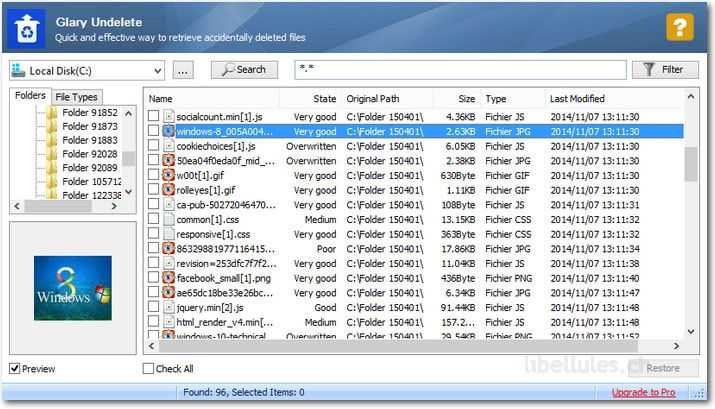Check the box for common[1].css

pos(154,218)
